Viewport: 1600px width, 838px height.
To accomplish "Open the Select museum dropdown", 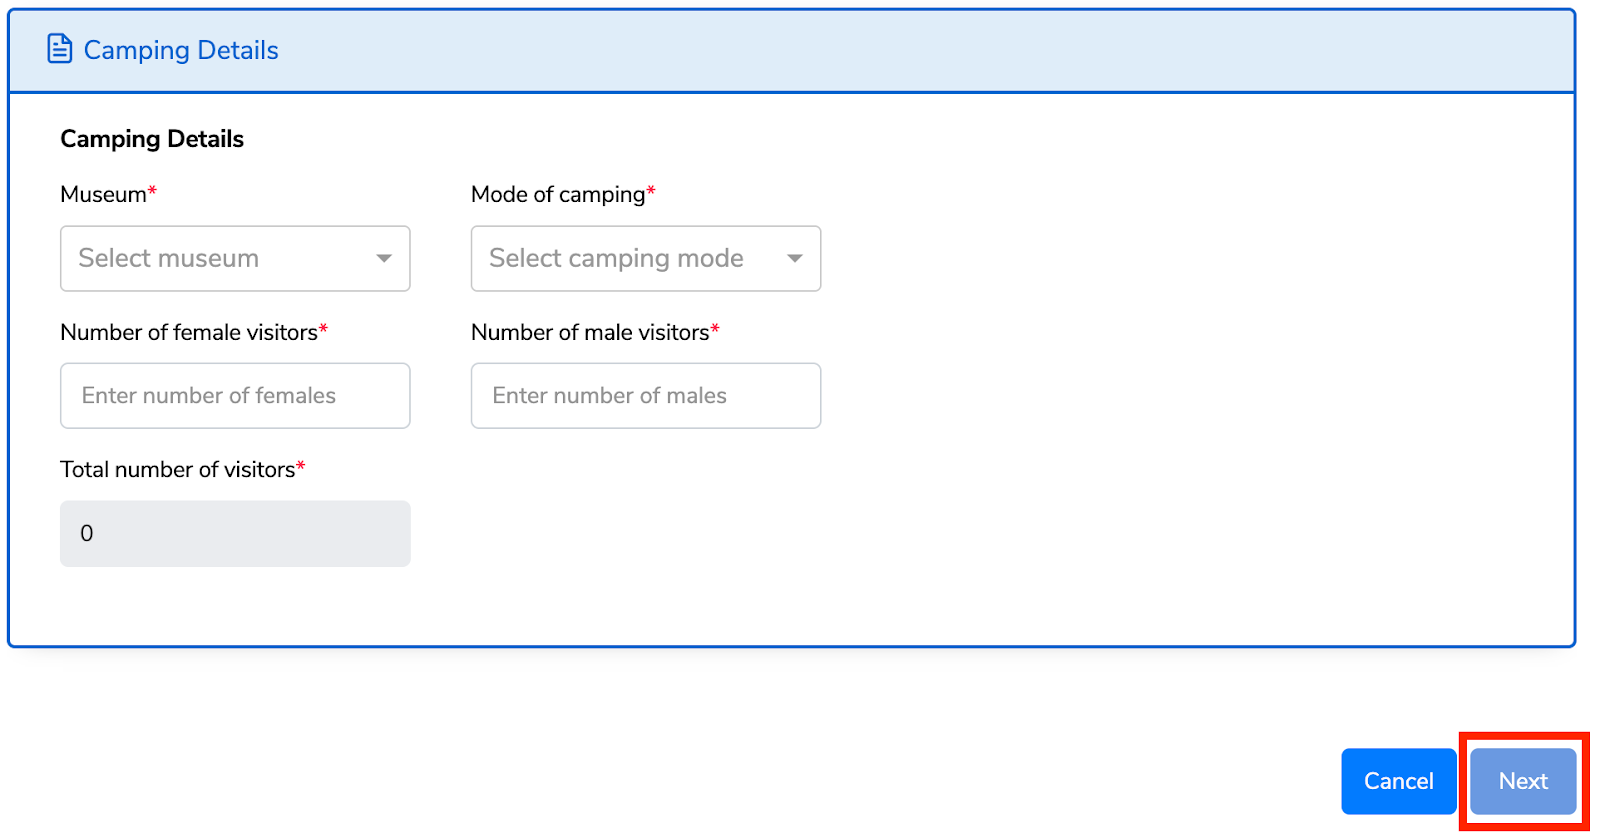I will click(x=235, y=258).
